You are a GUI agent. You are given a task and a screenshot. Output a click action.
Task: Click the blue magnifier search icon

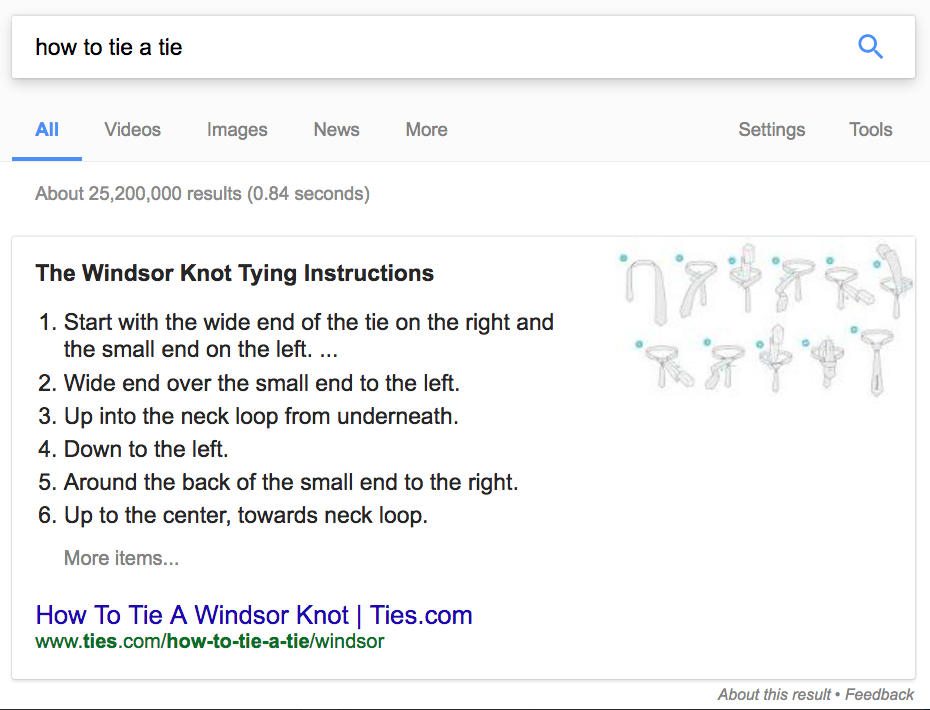point(870,47)
